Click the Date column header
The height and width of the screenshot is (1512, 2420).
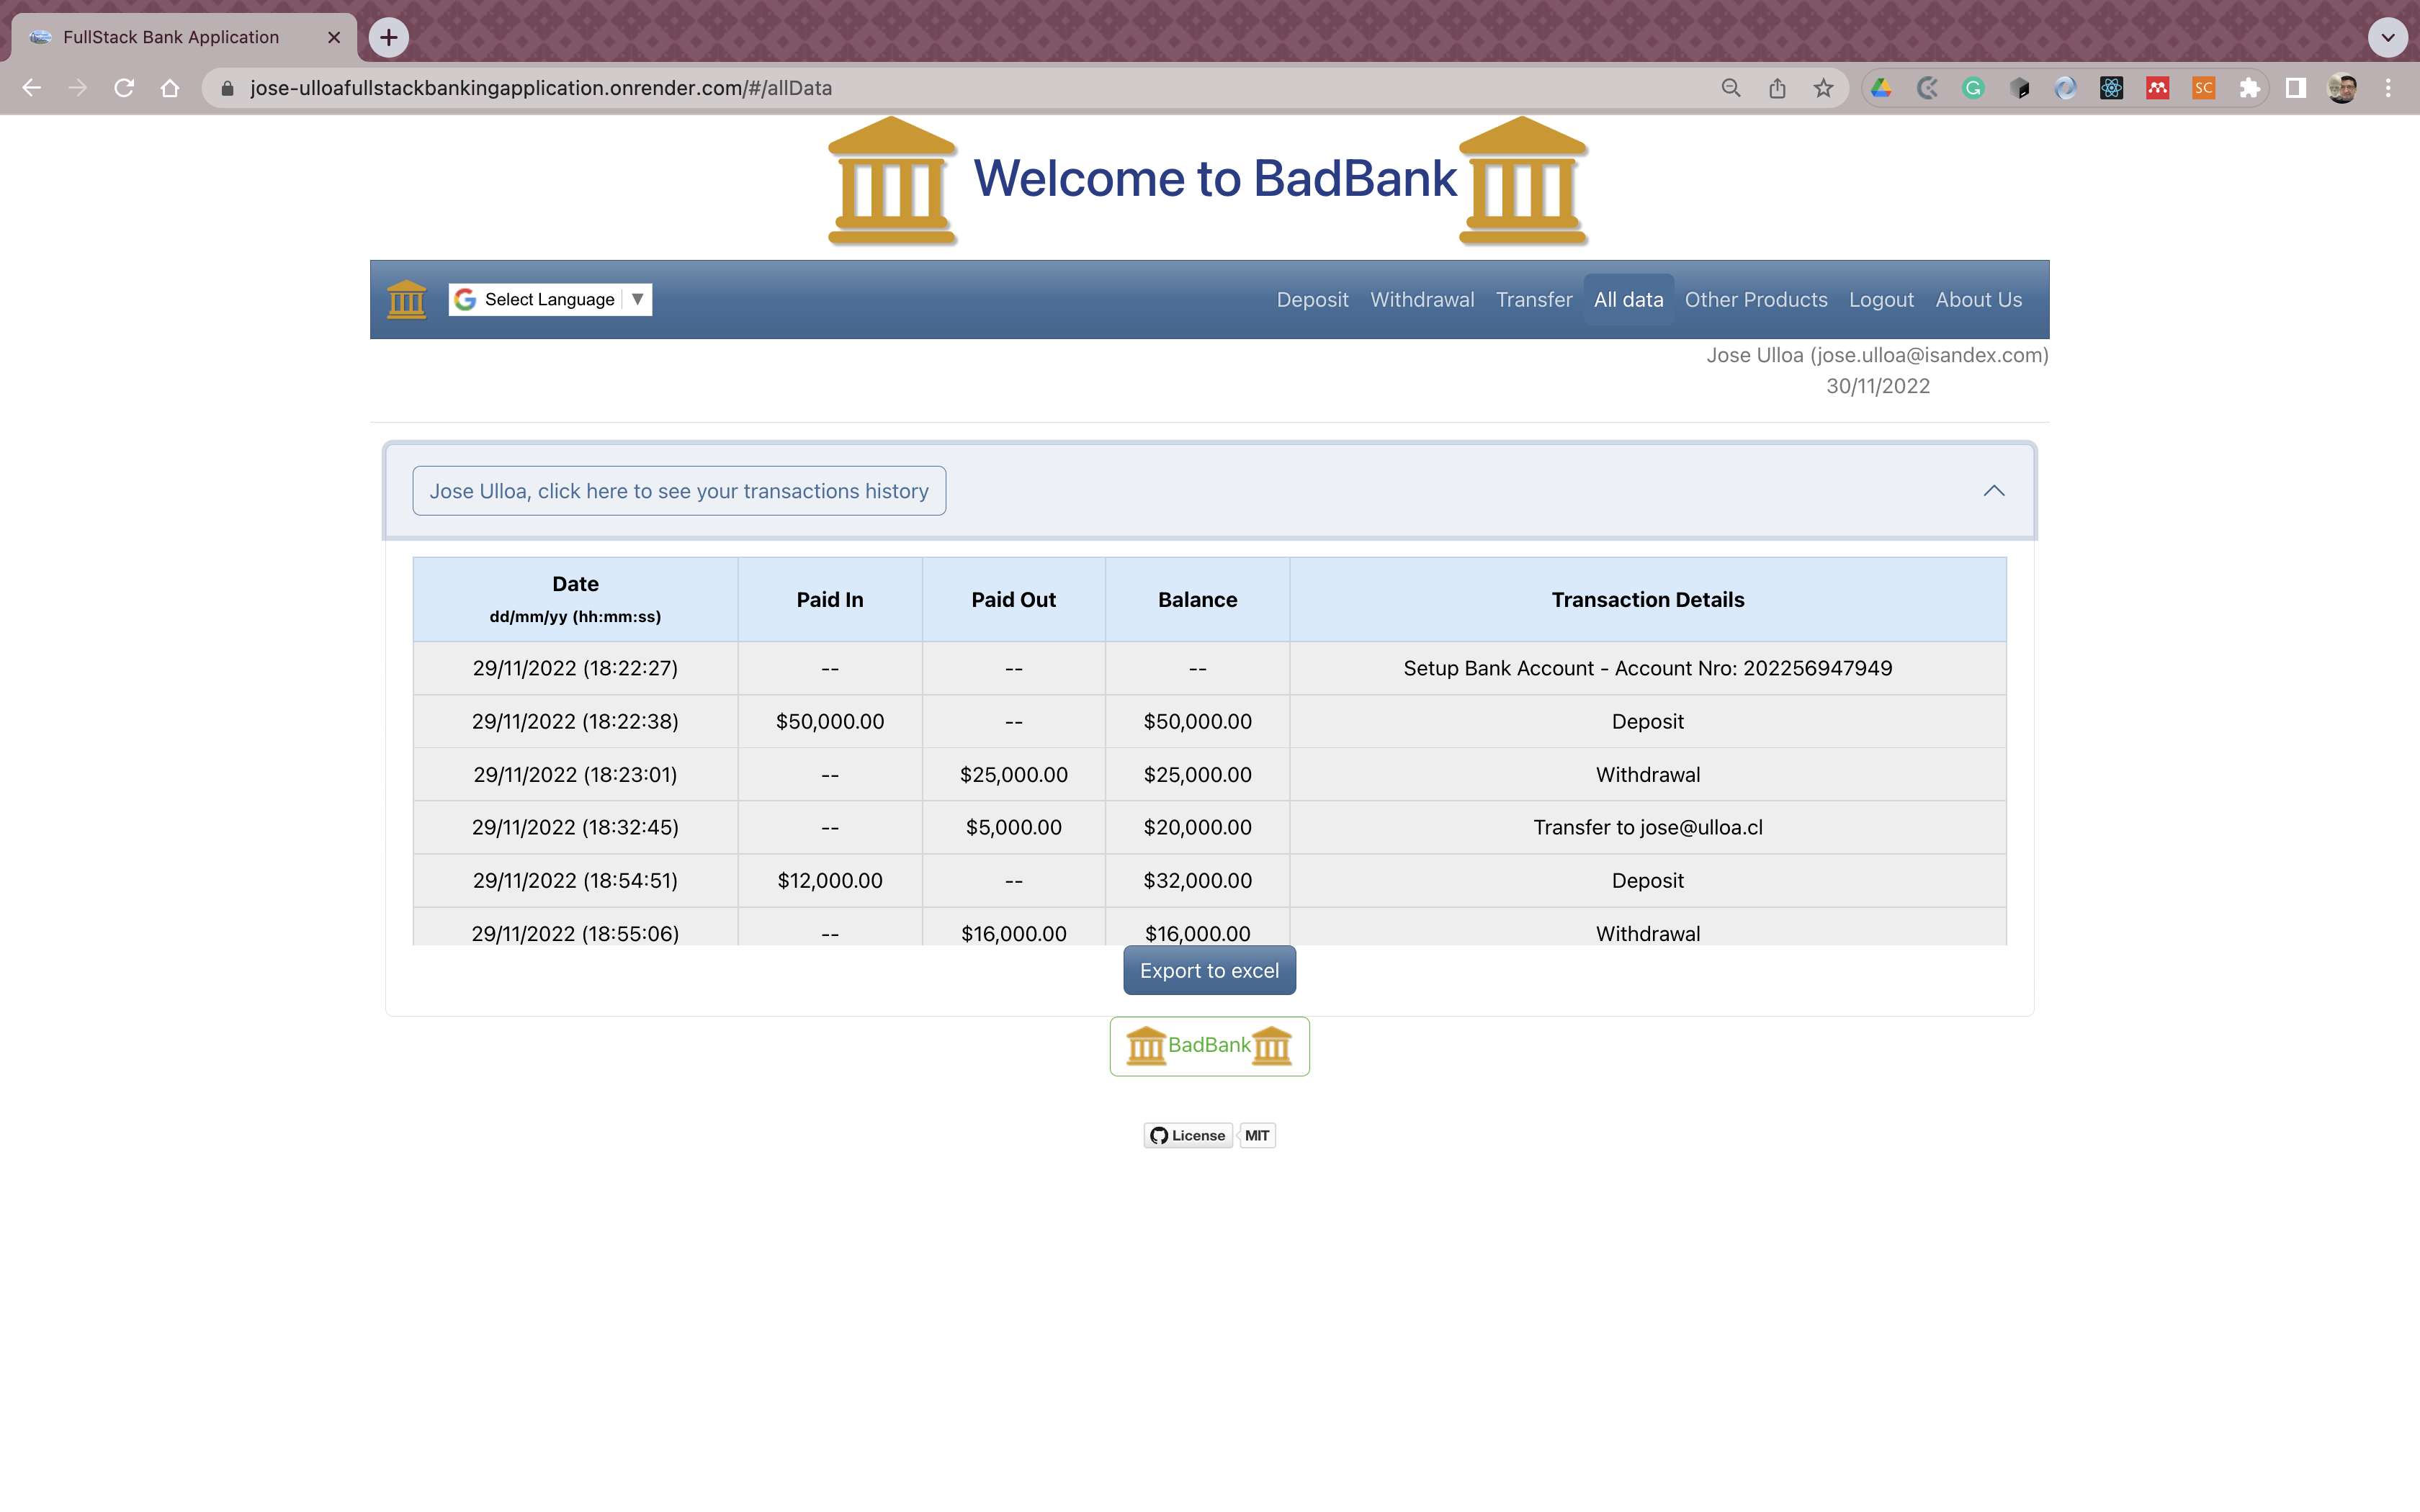pyautogui.click(x=575, y=599)
